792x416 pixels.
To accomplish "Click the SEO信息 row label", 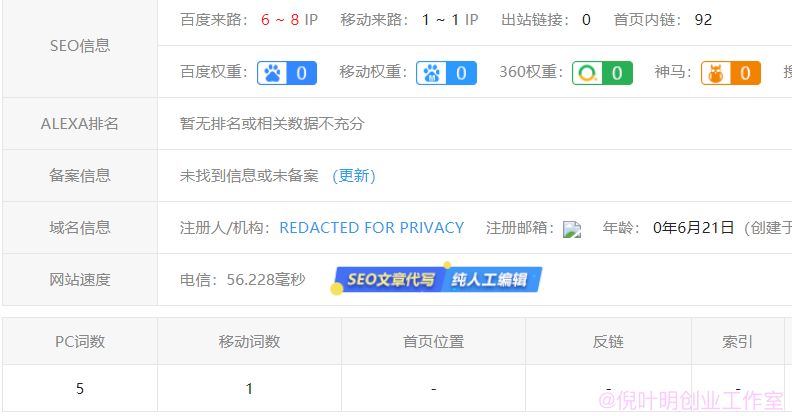I will (80, 46).
